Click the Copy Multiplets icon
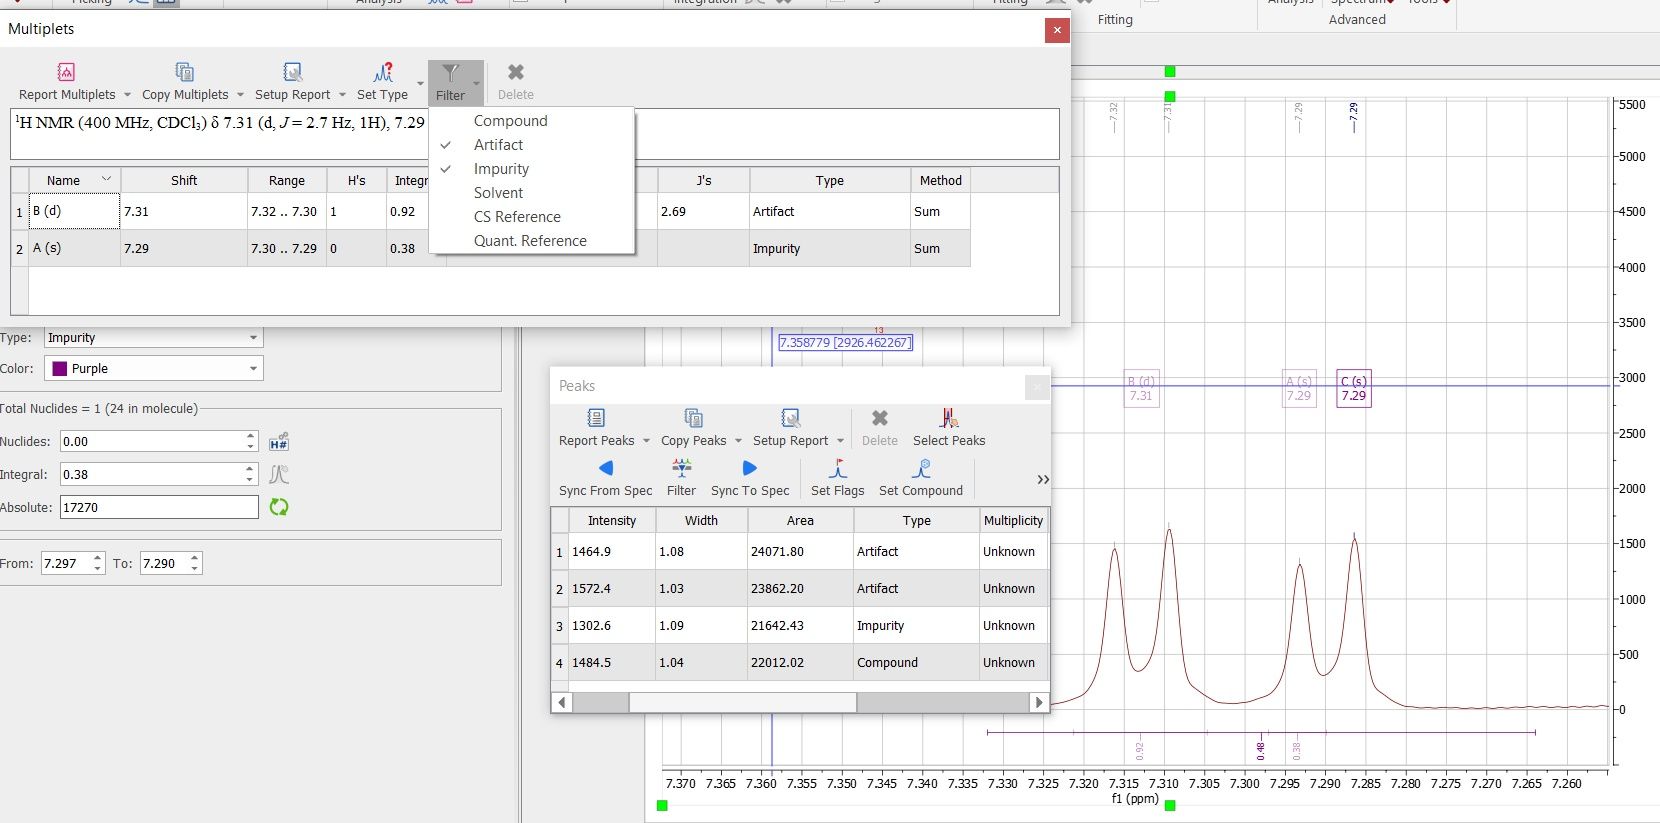This screenshot has height=823, width=1660. [184, 72]
